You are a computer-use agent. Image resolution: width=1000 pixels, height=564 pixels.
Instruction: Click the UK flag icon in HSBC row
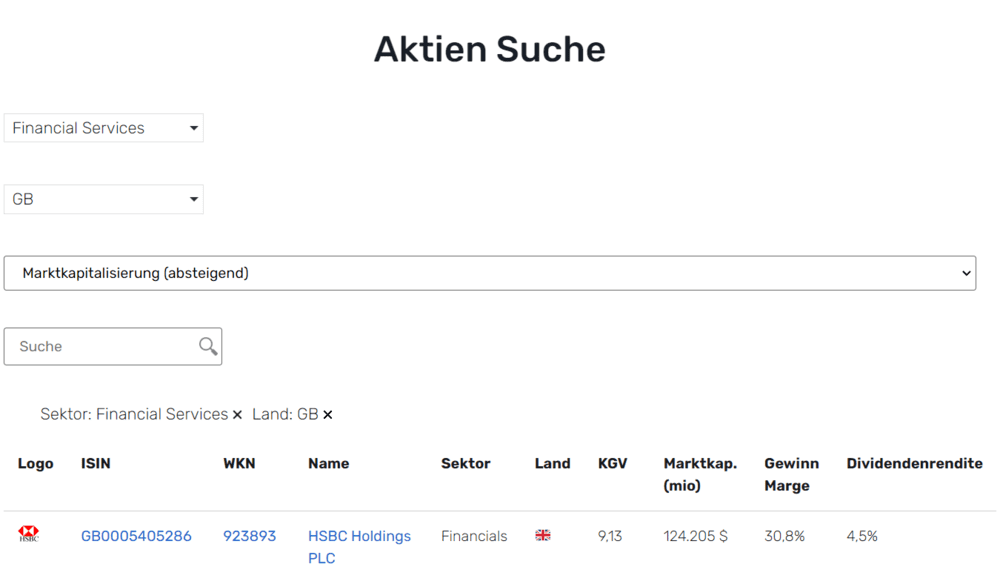pos(543,535)
